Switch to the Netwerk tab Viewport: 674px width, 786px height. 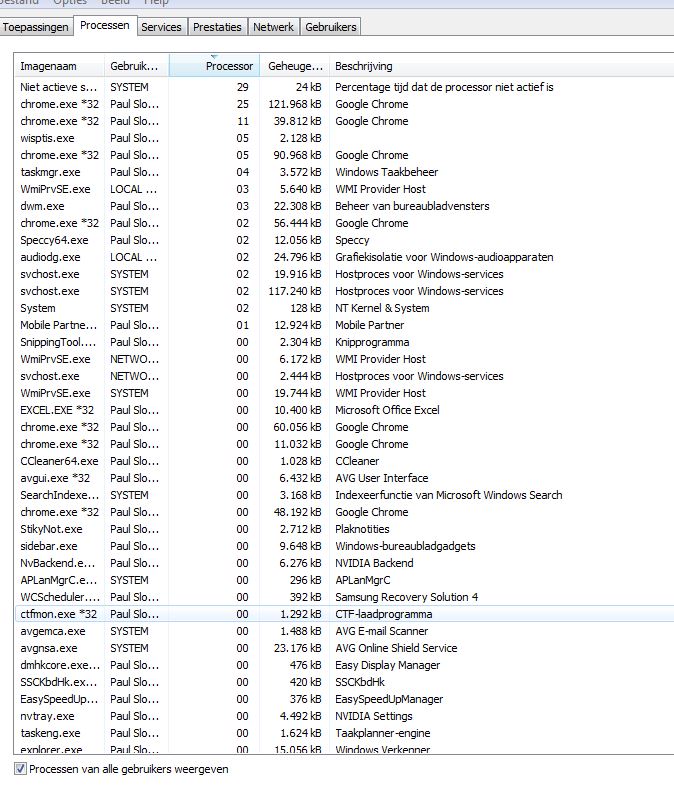273,27
